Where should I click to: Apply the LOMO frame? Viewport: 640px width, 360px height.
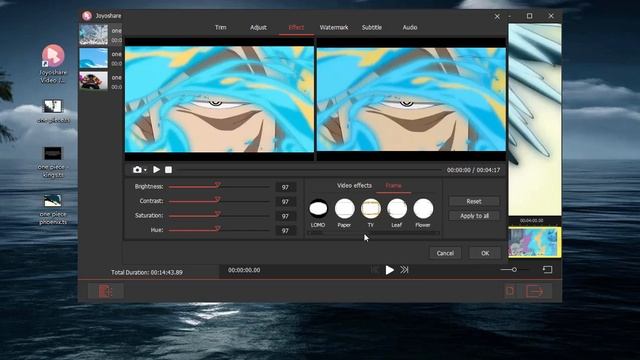coord(318,209)
